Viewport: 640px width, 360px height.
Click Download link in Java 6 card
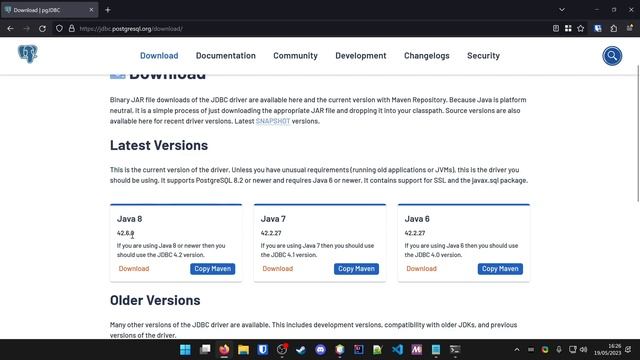[x=421, y=269]
